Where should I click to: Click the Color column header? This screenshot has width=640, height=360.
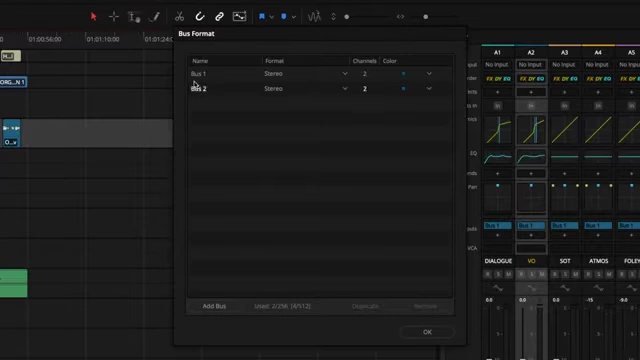389,61
